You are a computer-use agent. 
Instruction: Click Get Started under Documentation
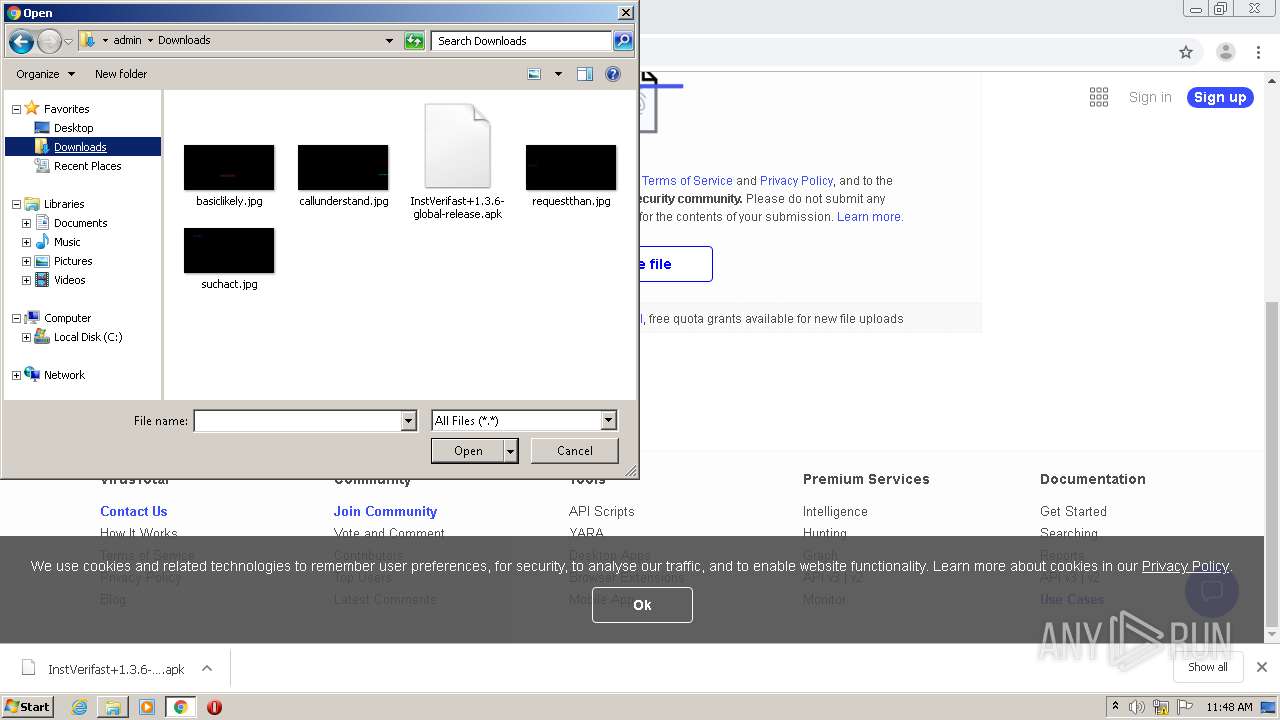click(x=1073, y=511)
